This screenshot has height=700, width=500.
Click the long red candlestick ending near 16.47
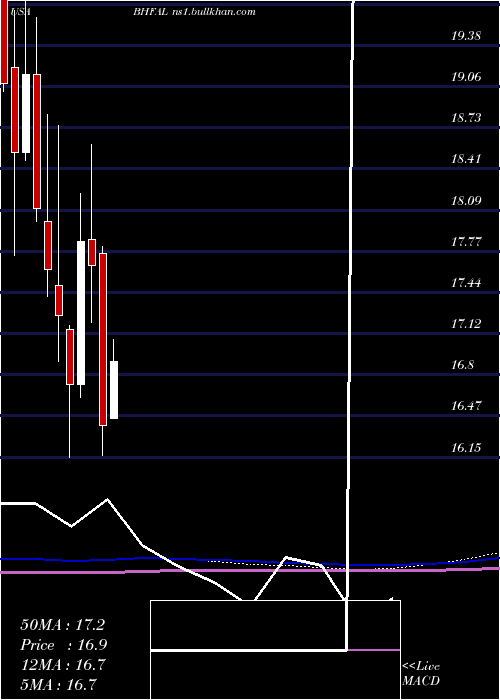[x=103, y=339]
